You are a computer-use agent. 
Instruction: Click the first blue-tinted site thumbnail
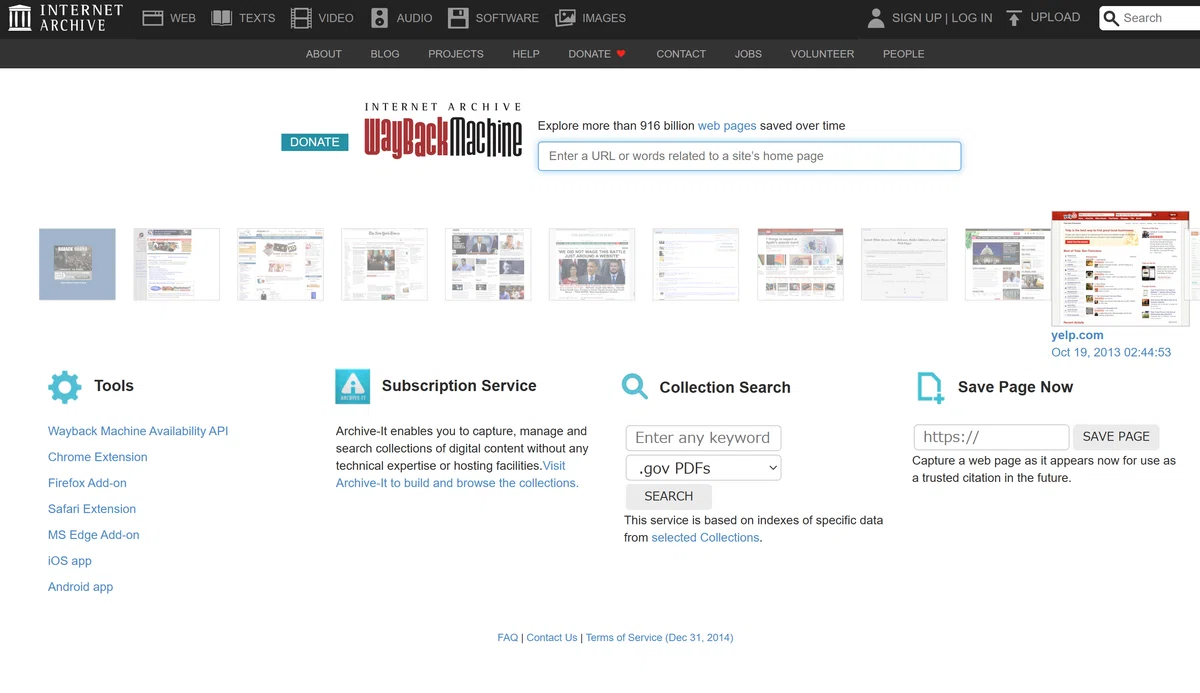click(77, 264)
